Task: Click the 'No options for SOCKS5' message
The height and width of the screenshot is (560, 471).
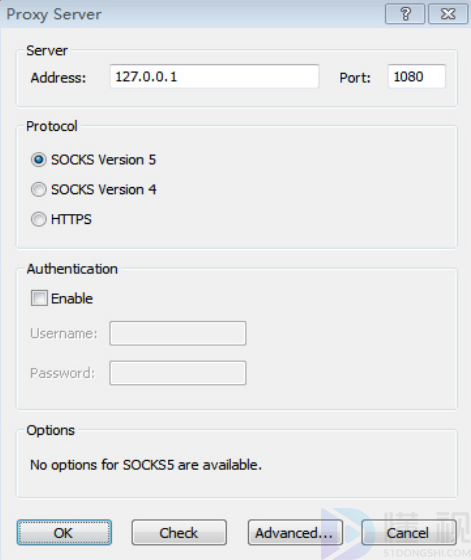Action: point(146,465)
